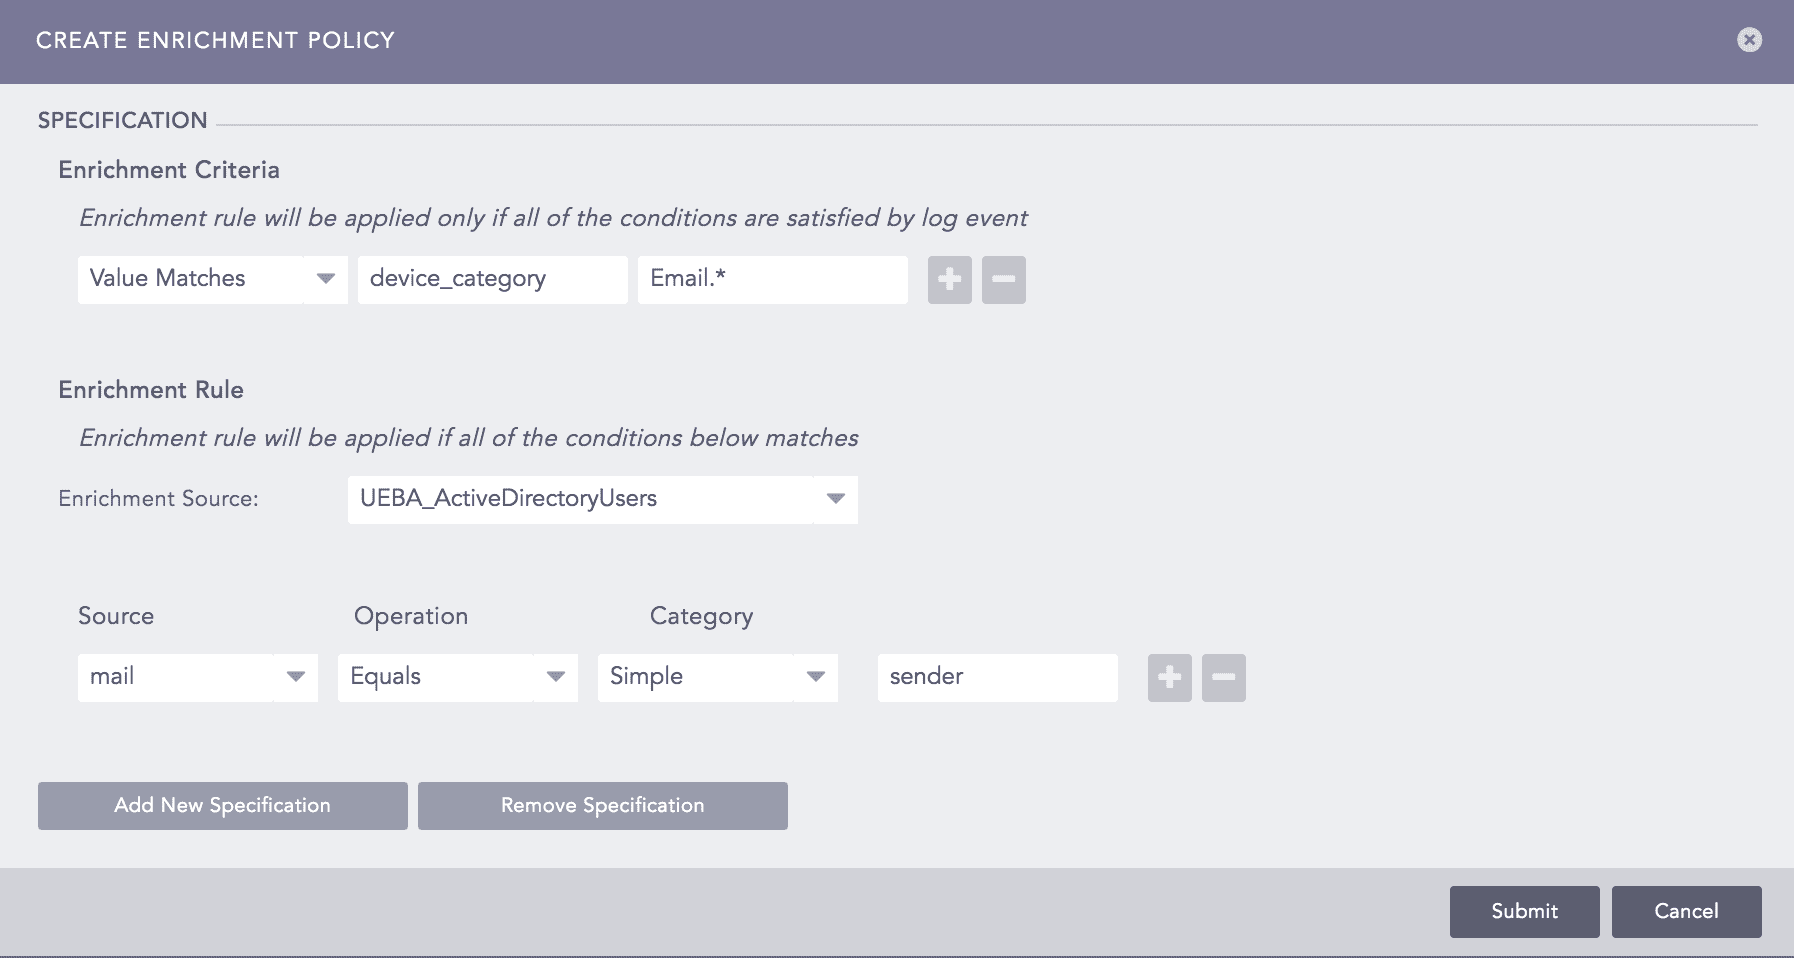This screenshot has width=1794, height=958.
Task: Open the Equals Operation dropdown
Action: tap(437, 677)
